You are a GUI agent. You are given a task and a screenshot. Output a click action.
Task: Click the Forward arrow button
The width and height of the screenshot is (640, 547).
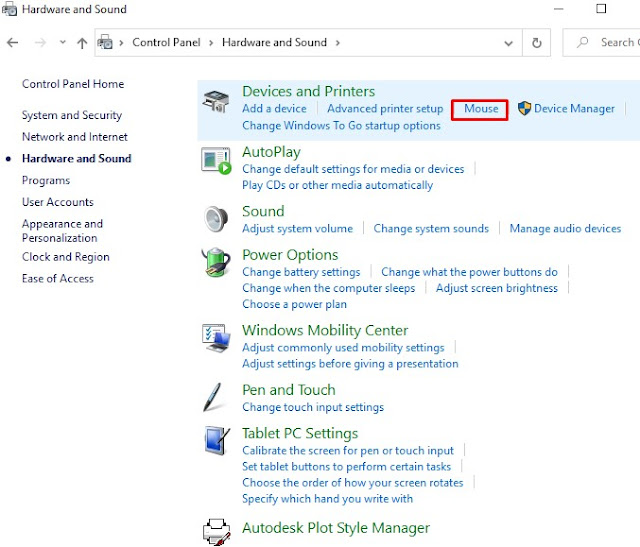pyautogui.click(x=40, y=42)
